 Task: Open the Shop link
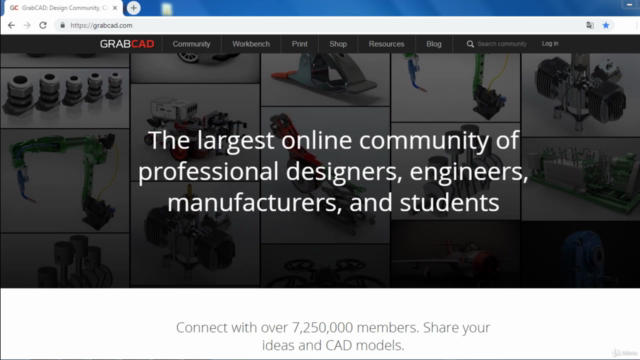click(338, 44)
